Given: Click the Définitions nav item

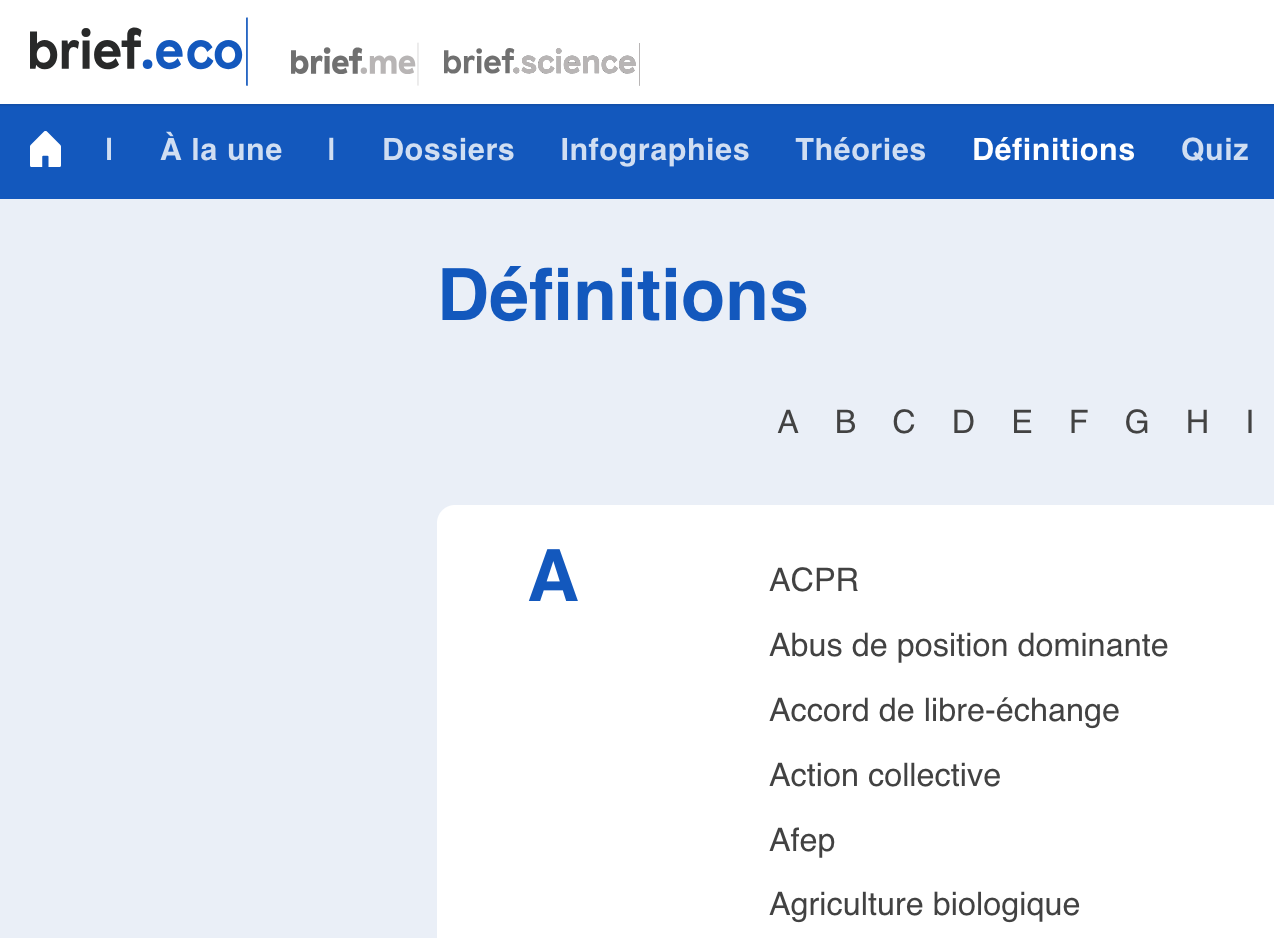Looking at the screenshot, I should [1053, 150].
